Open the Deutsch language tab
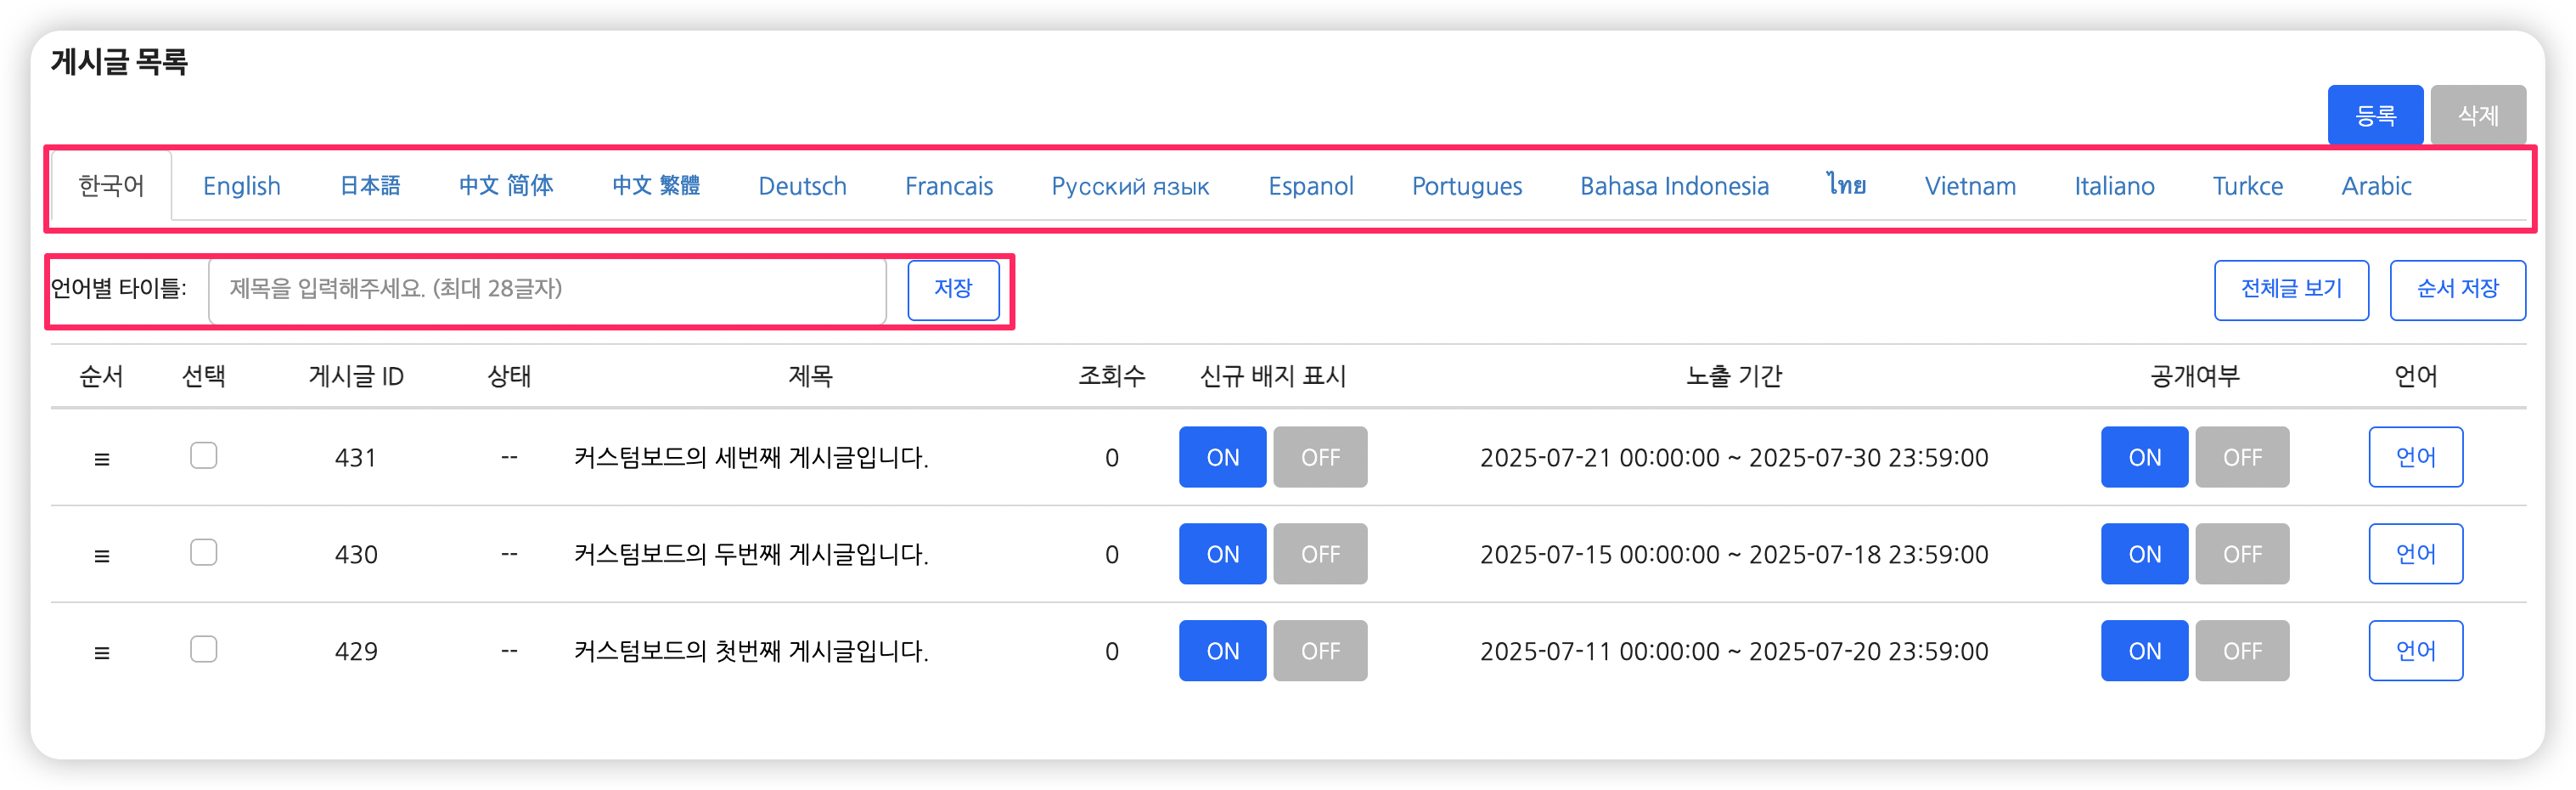 tap(802, 187)
